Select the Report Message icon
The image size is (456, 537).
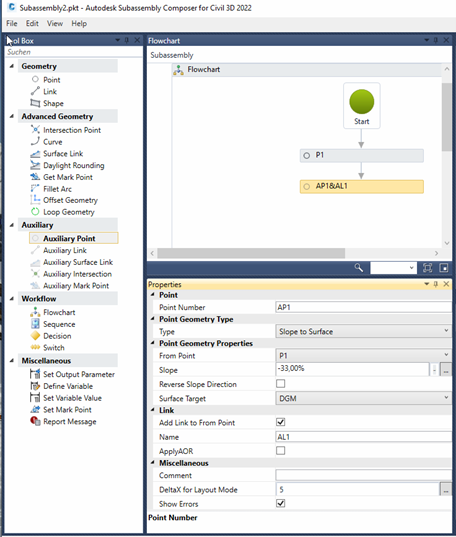coord(35,421)
